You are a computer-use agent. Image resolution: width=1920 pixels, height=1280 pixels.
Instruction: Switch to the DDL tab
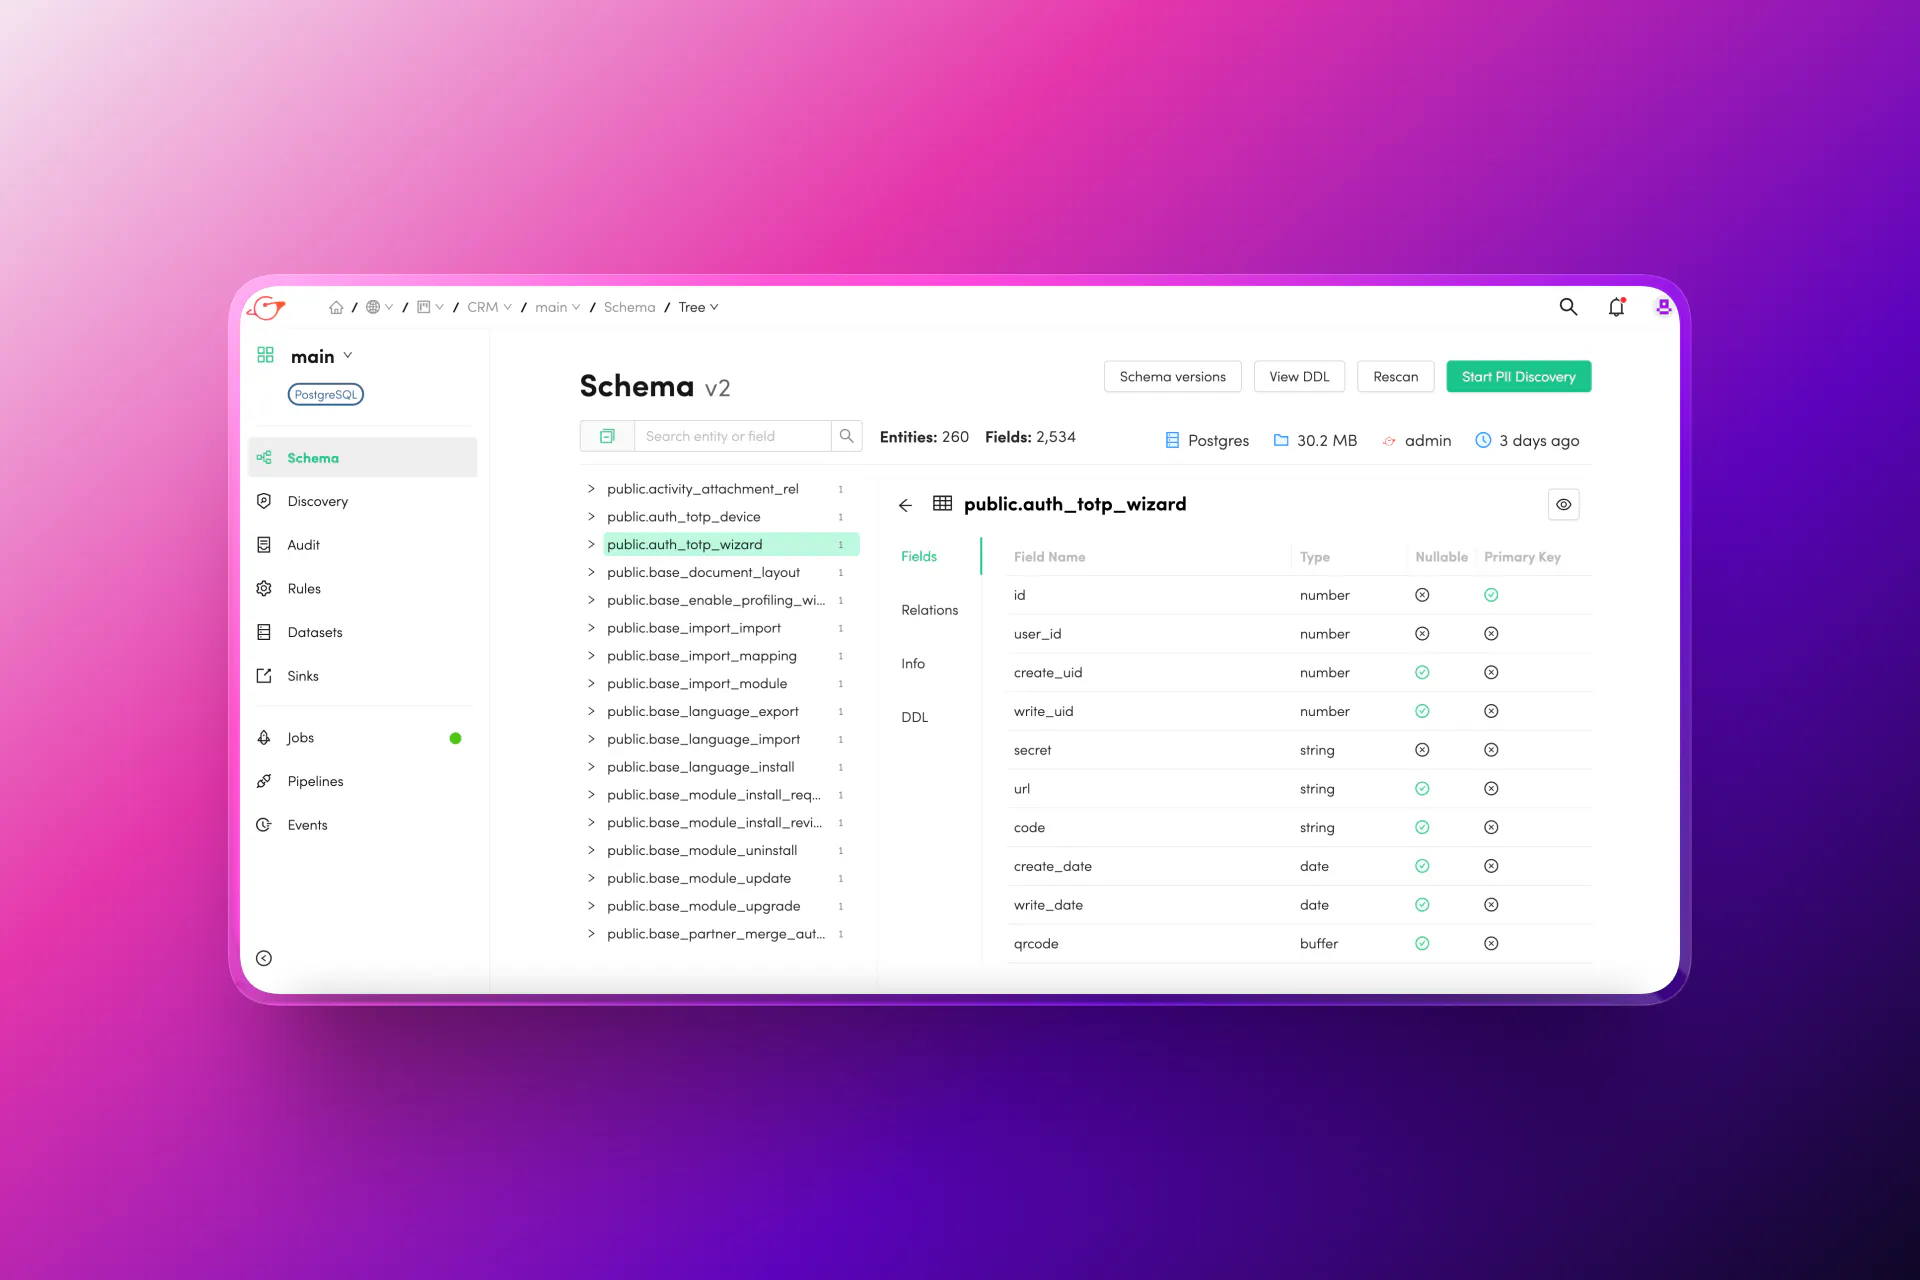tap(914, 717)
